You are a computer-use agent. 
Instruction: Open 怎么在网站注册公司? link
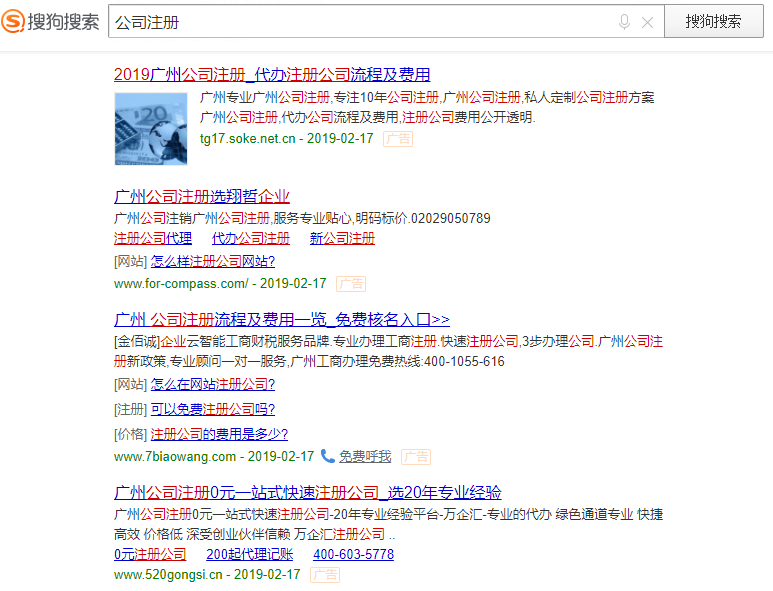tap(212, 384)
